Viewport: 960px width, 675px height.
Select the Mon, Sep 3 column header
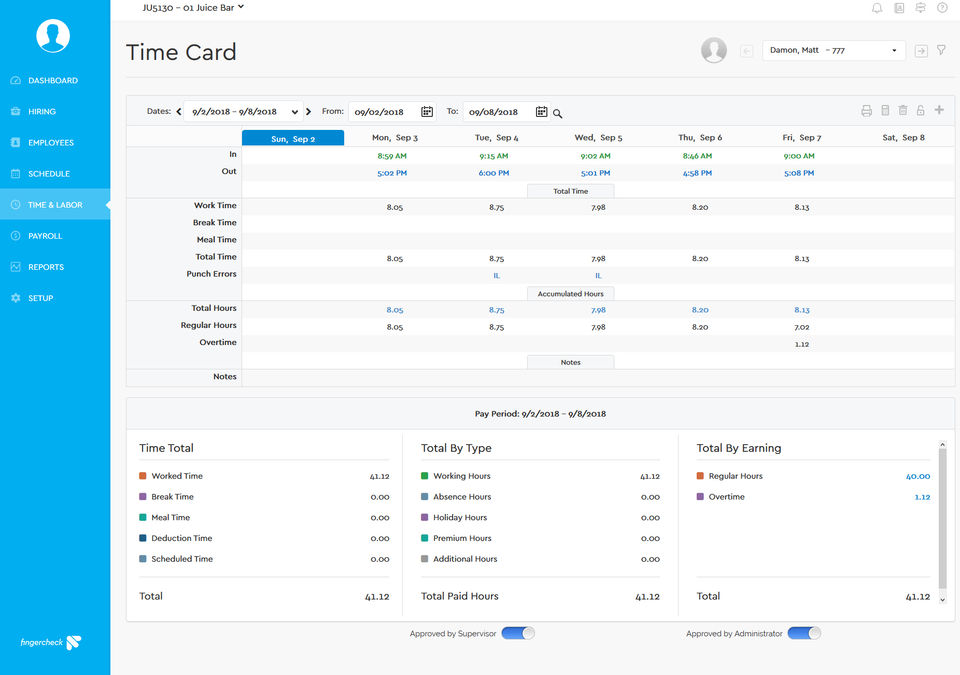click(x=395, y=138)
